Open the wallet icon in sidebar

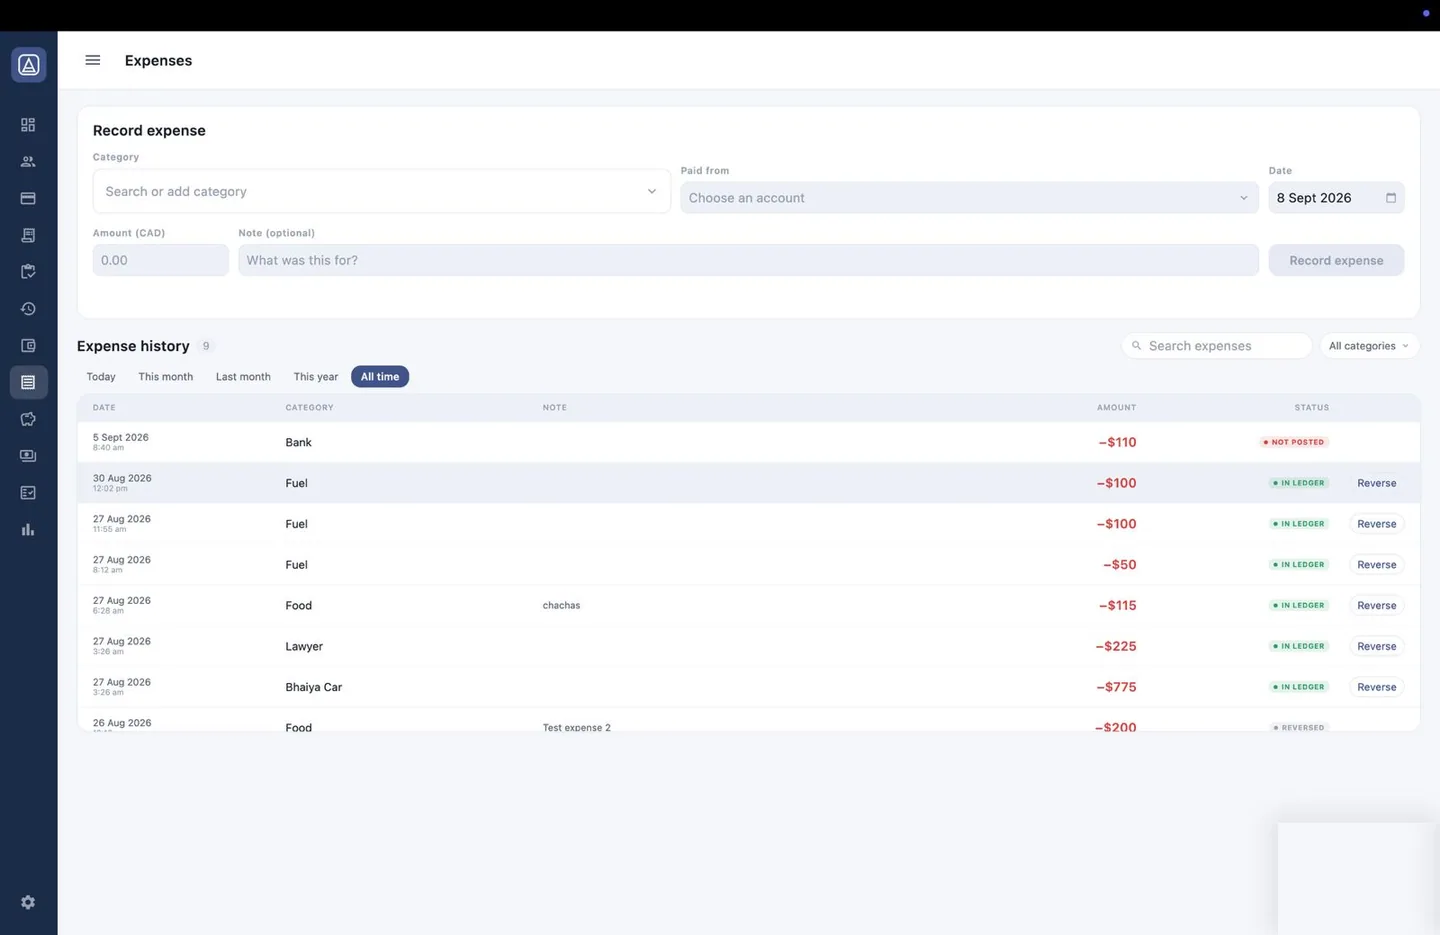click(x=28, y=346)
